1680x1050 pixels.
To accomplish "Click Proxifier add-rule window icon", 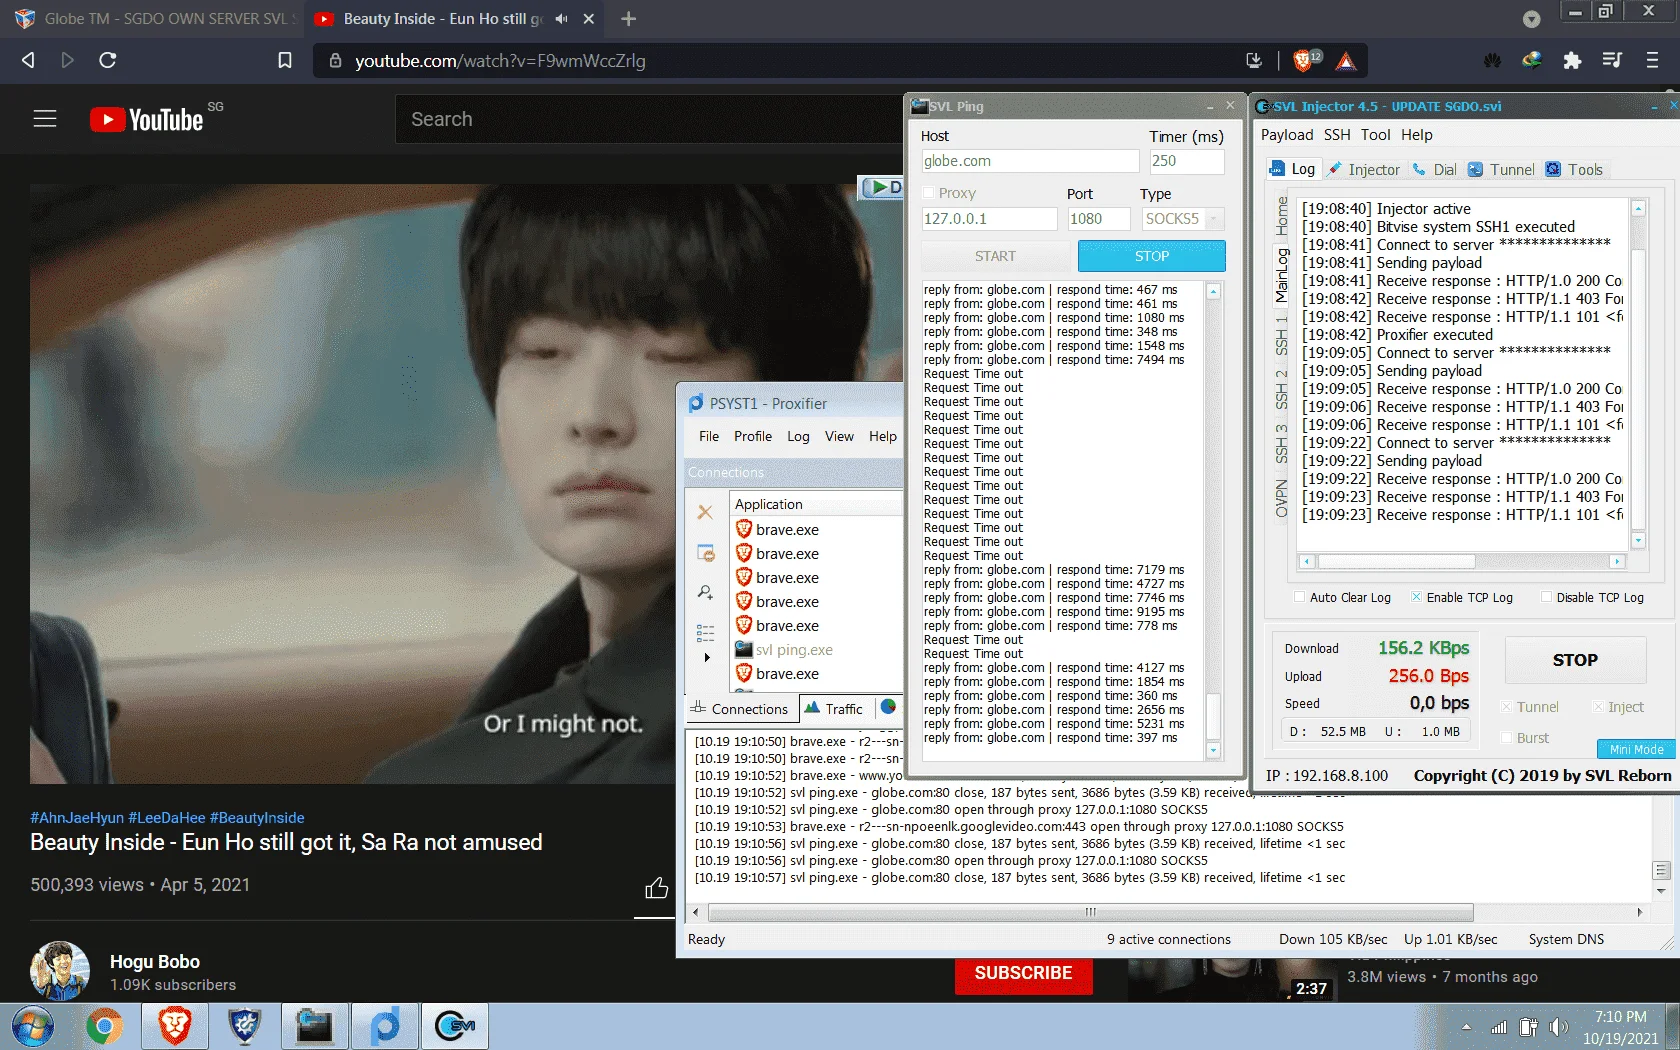I will 705,553.
